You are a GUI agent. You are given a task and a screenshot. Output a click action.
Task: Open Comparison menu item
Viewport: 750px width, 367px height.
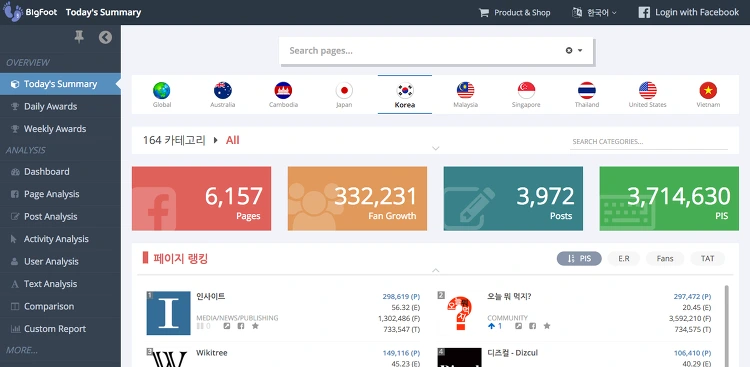point(60,306)
